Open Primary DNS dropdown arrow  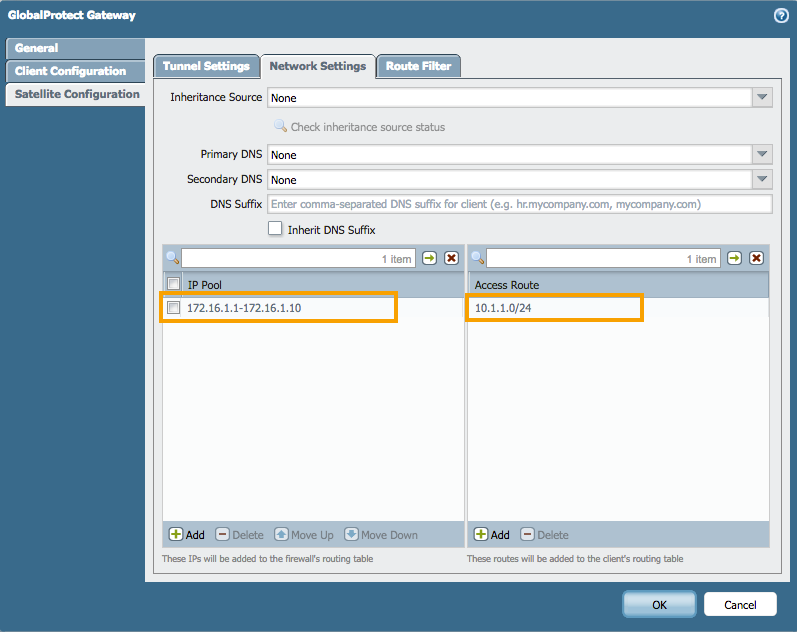tap(762, 154)
